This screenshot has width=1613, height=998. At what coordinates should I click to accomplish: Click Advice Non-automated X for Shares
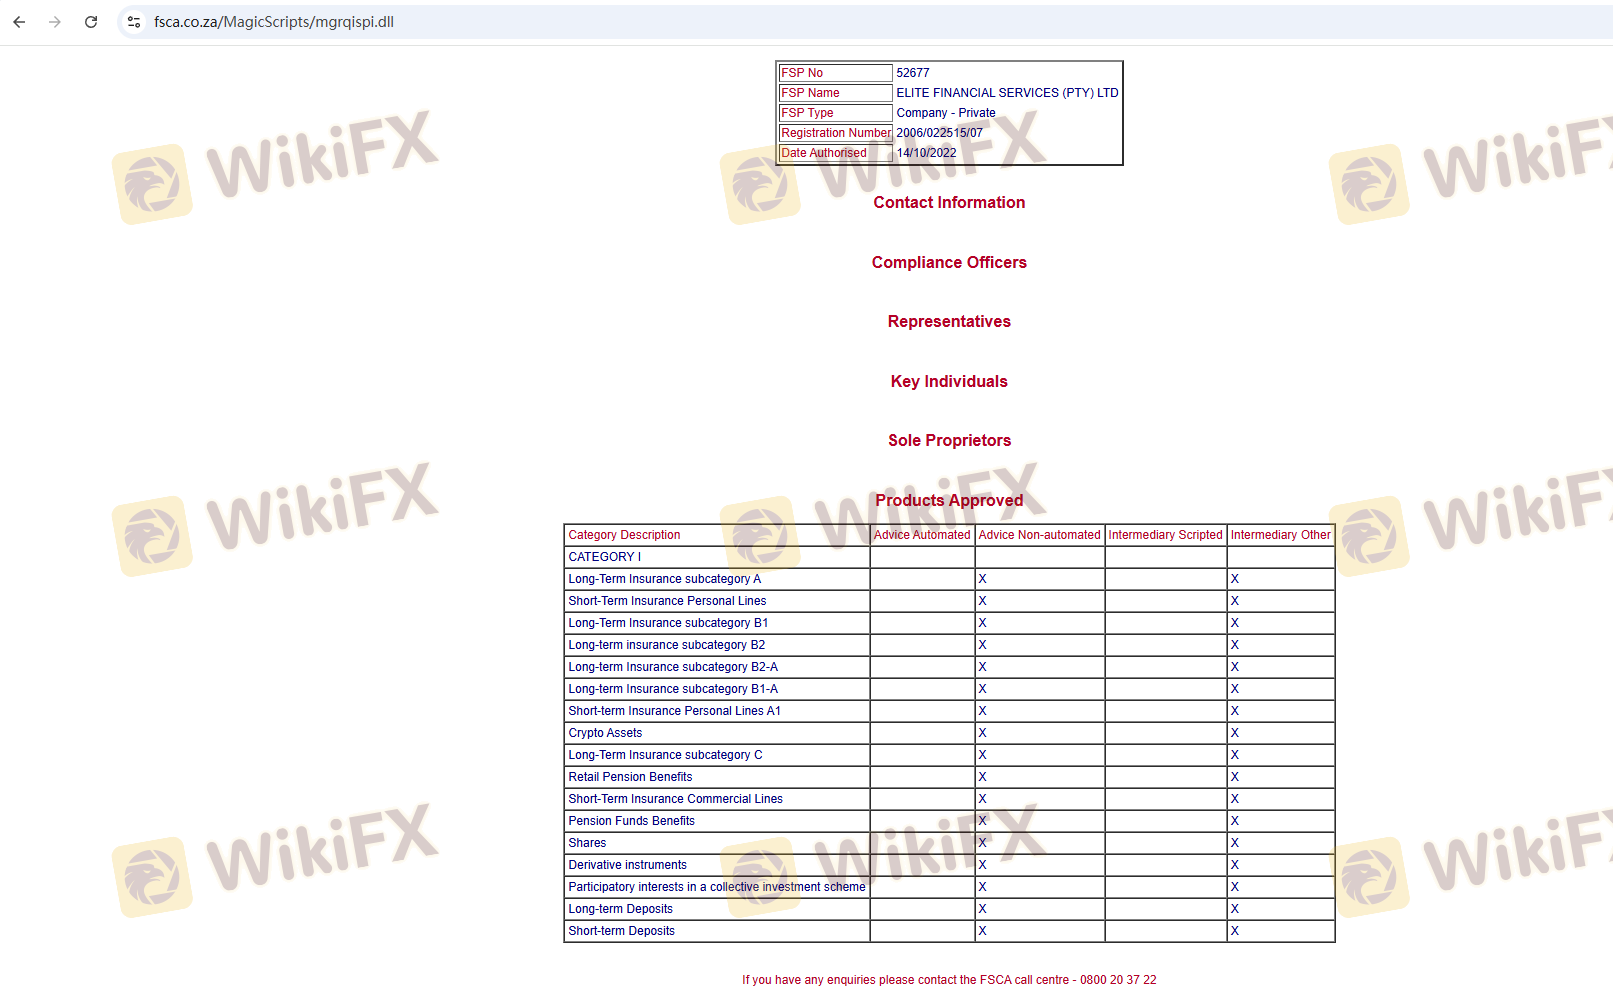pyautogui.click(x=982, y=843)
